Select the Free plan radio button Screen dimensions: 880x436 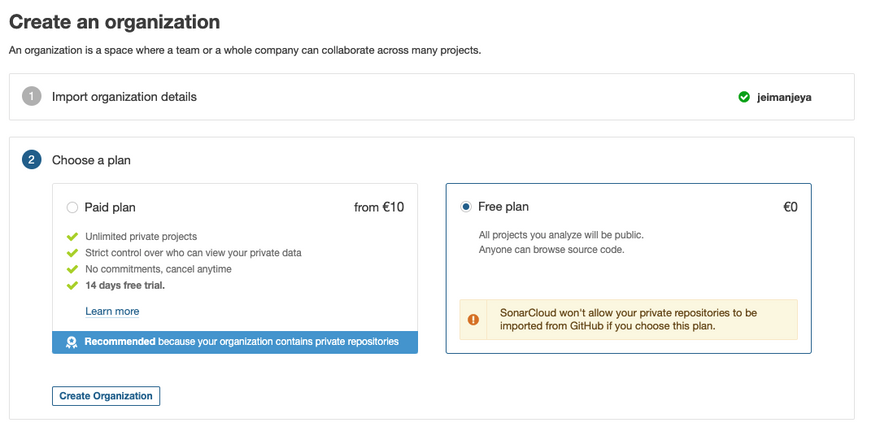click(466, 207)
